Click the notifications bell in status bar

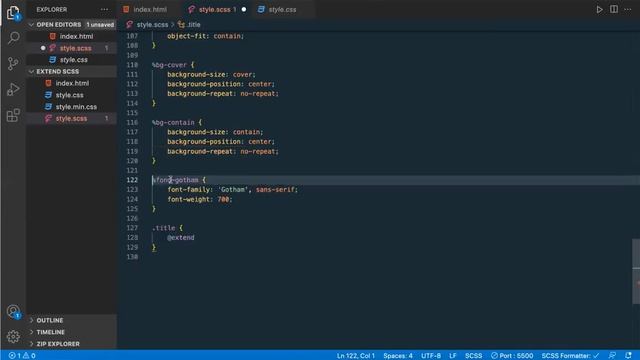tap(628, 356)
